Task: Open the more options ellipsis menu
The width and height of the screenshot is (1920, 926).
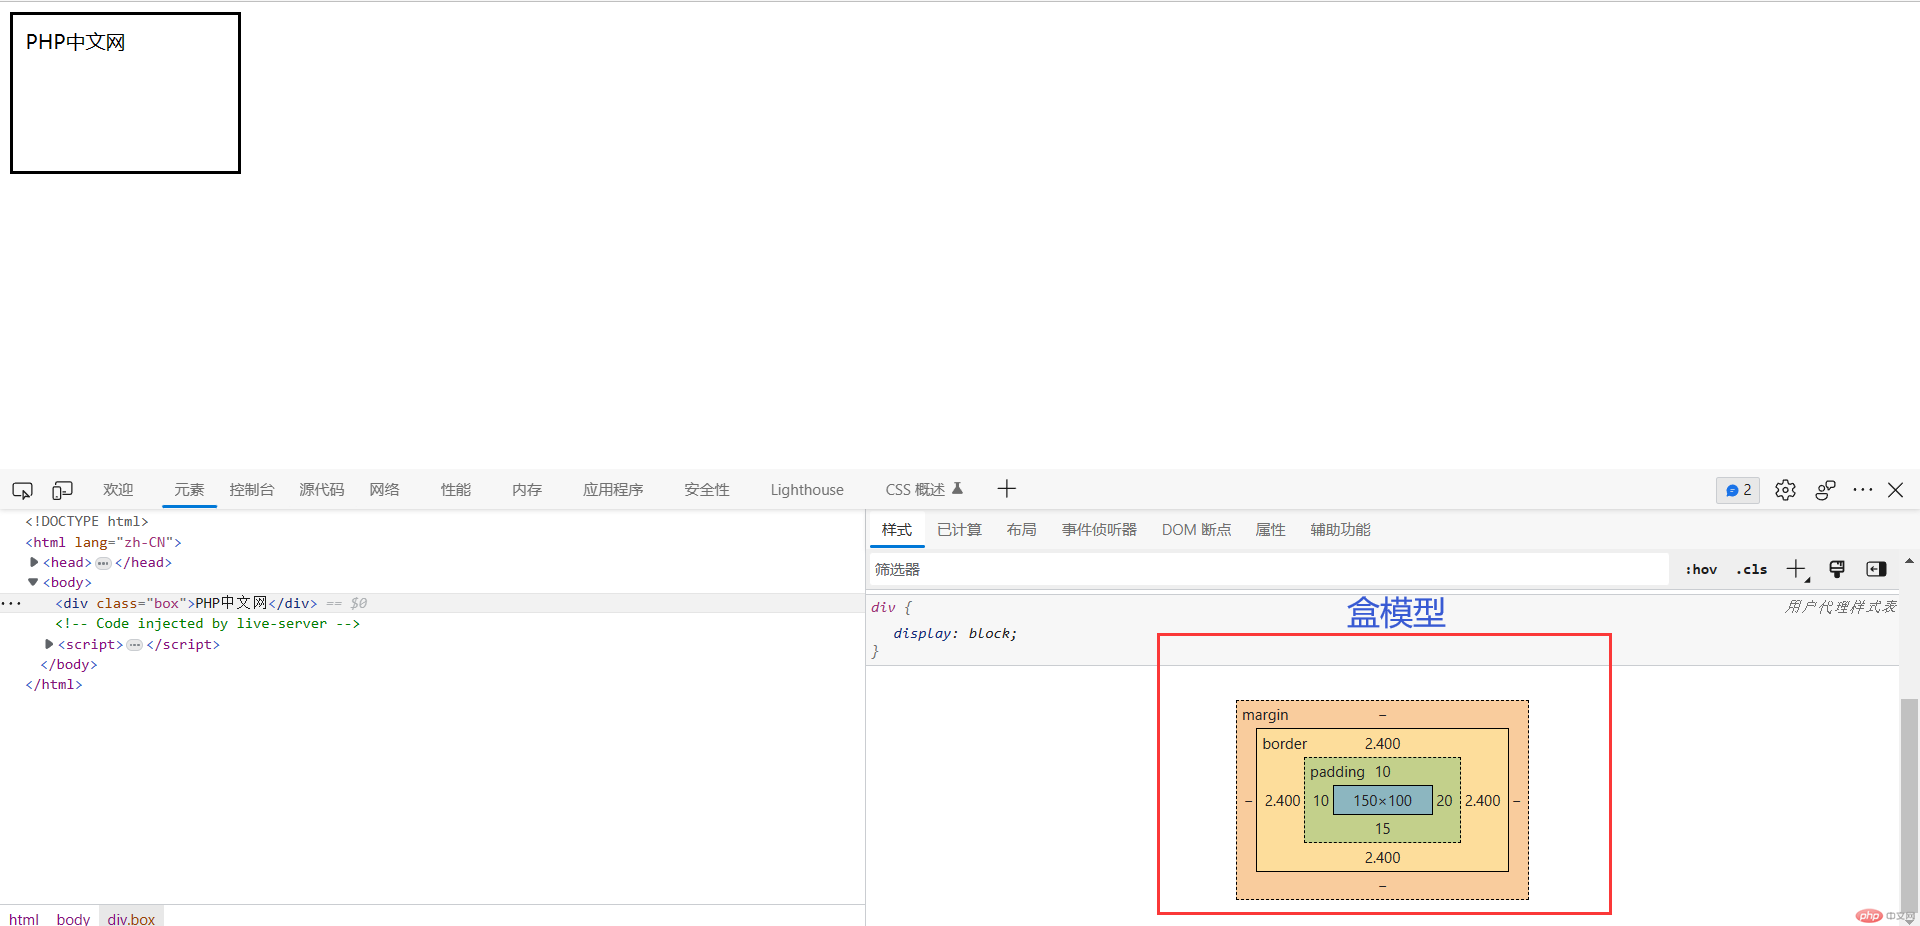Action: (x=1862, y=490)
